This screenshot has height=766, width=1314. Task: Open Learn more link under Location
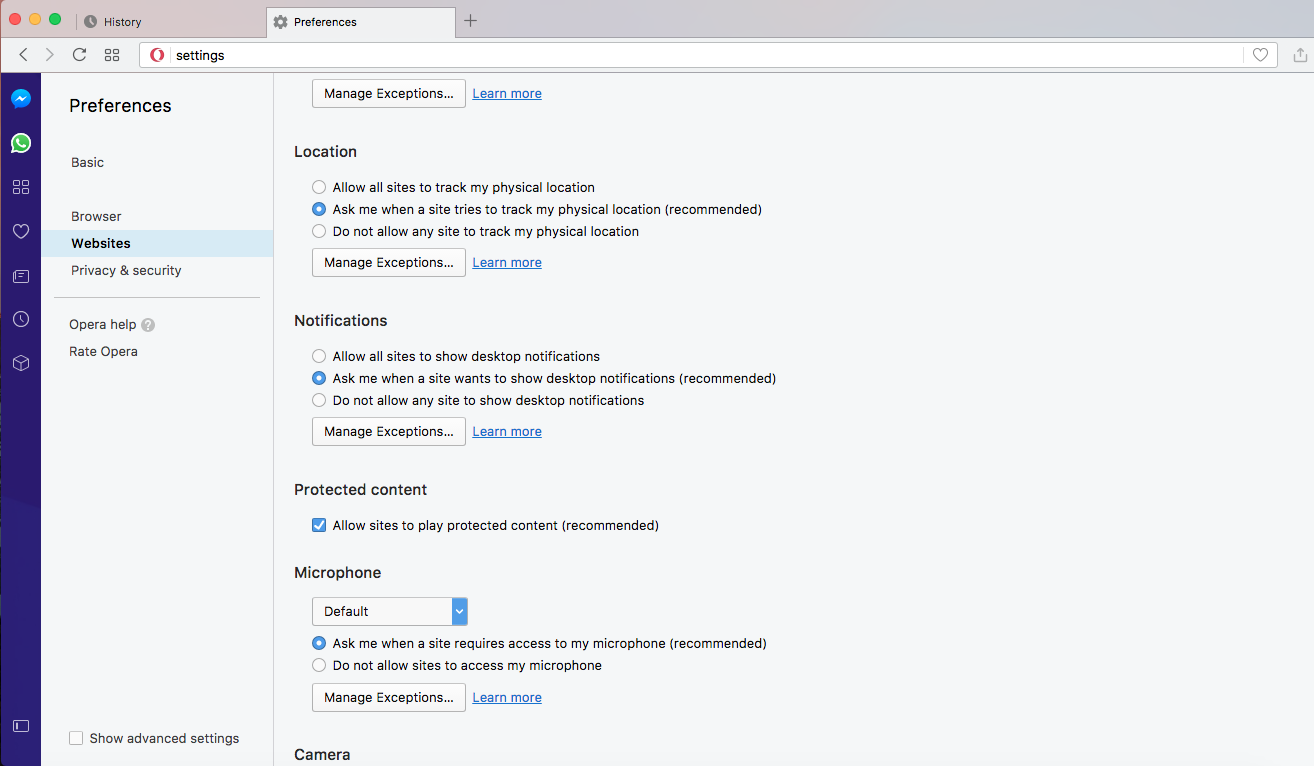(x=507, y=263)
